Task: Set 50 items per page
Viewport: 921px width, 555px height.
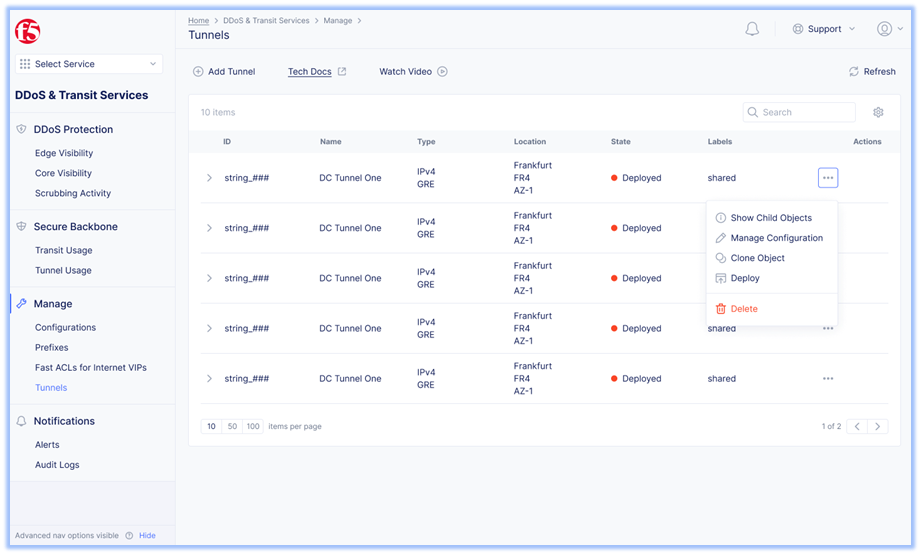Action: 233,426
